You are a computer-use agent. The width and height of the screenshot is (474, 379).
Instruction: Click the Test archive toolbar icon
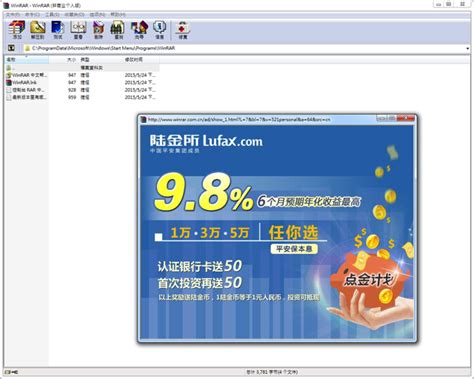pyautogui.click(x=58, y=30)
